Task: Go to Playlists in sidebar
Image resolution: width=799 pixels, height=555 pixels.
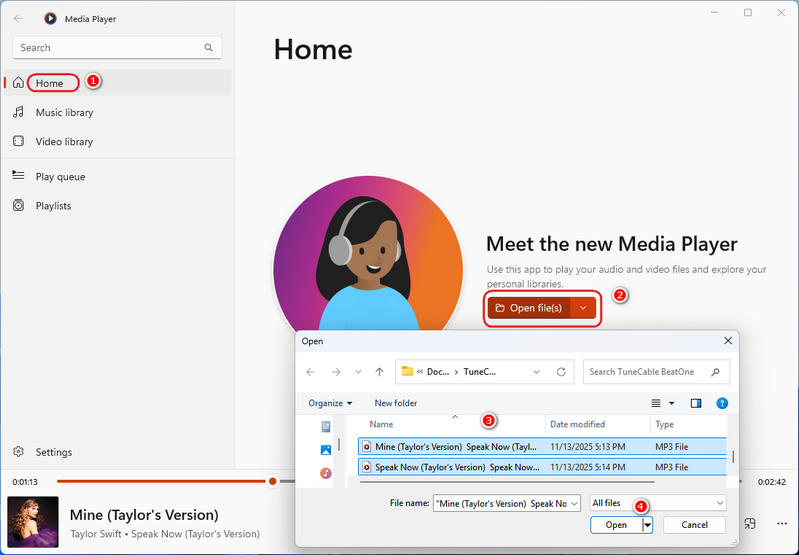Action: (x=53, y=205)
